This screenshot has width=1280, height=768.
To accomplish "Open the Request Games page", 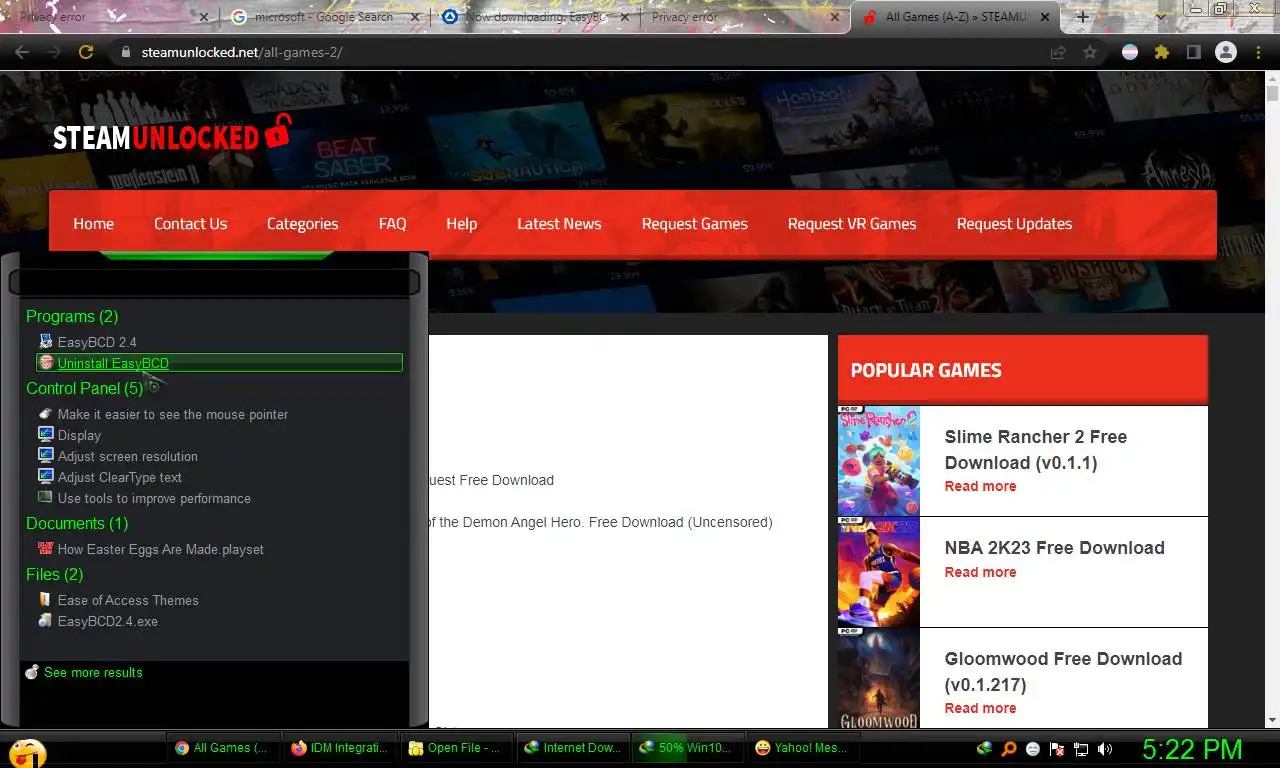I will 694,224.
